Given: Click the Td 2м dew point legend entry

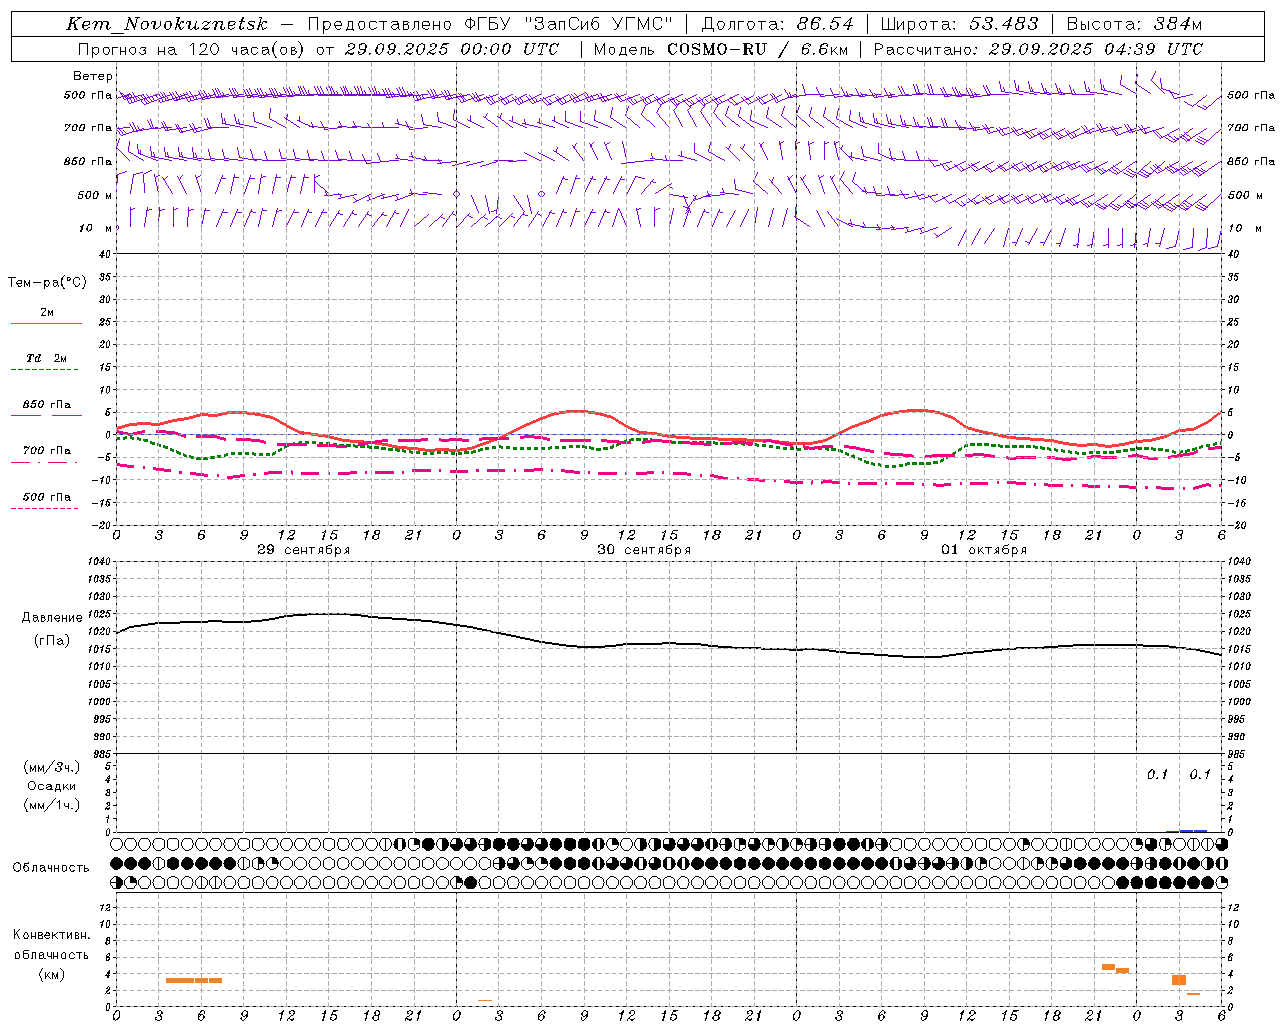Looking at the screenshot, I should click(46, 358).
